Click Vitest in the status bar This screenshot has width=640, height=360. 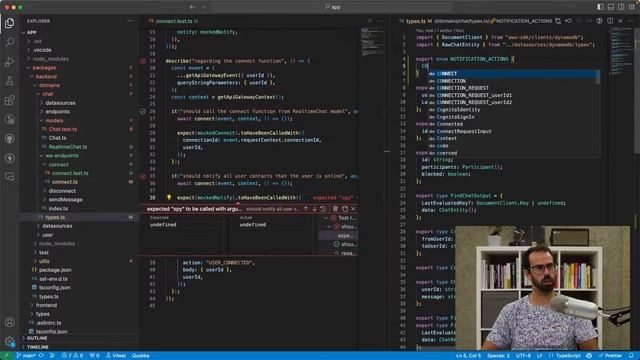pos(116,356)
